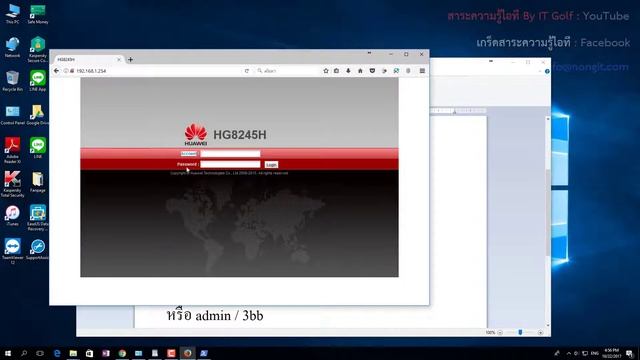Open the Firefox downloads arrow

point(348,71)
